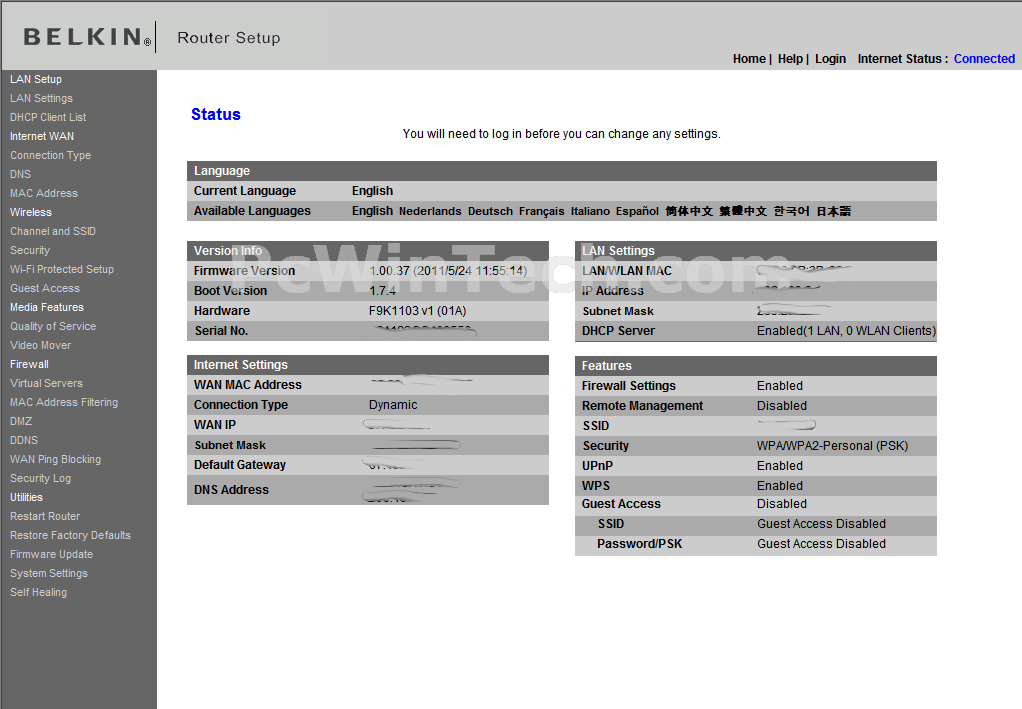Click boot version value 1.7.4
The height and width of the screenshot is (709, 1022).
[383, 291]
